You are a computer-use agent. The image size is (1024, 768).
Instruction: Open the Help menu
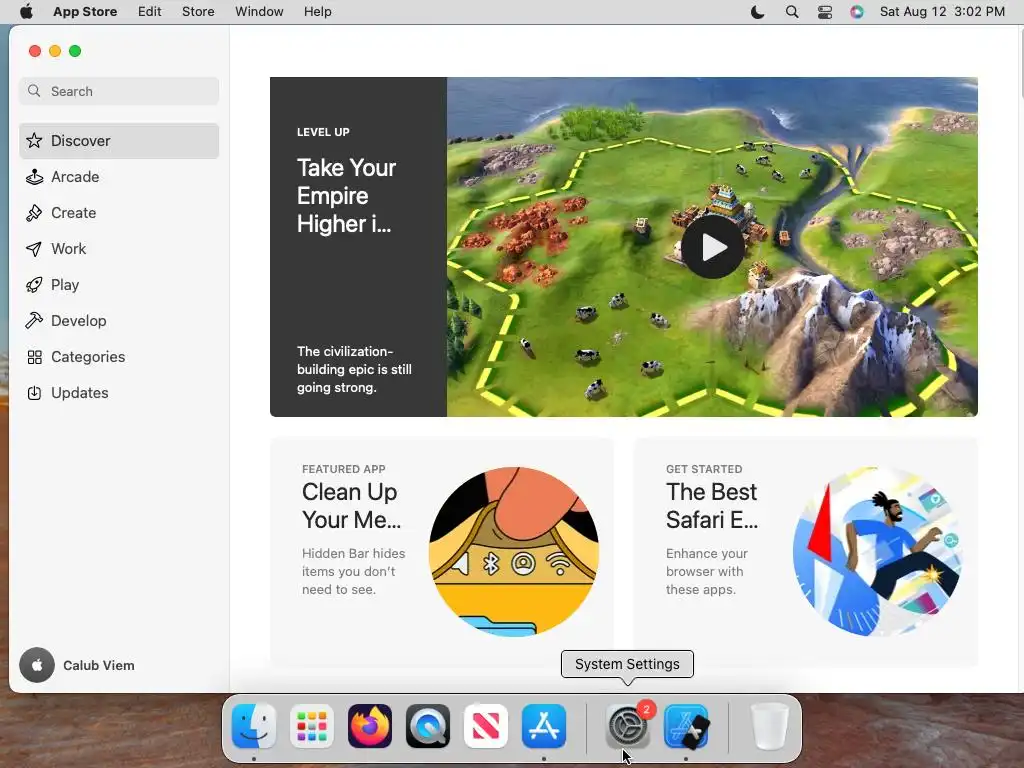[x=317, y=12]
